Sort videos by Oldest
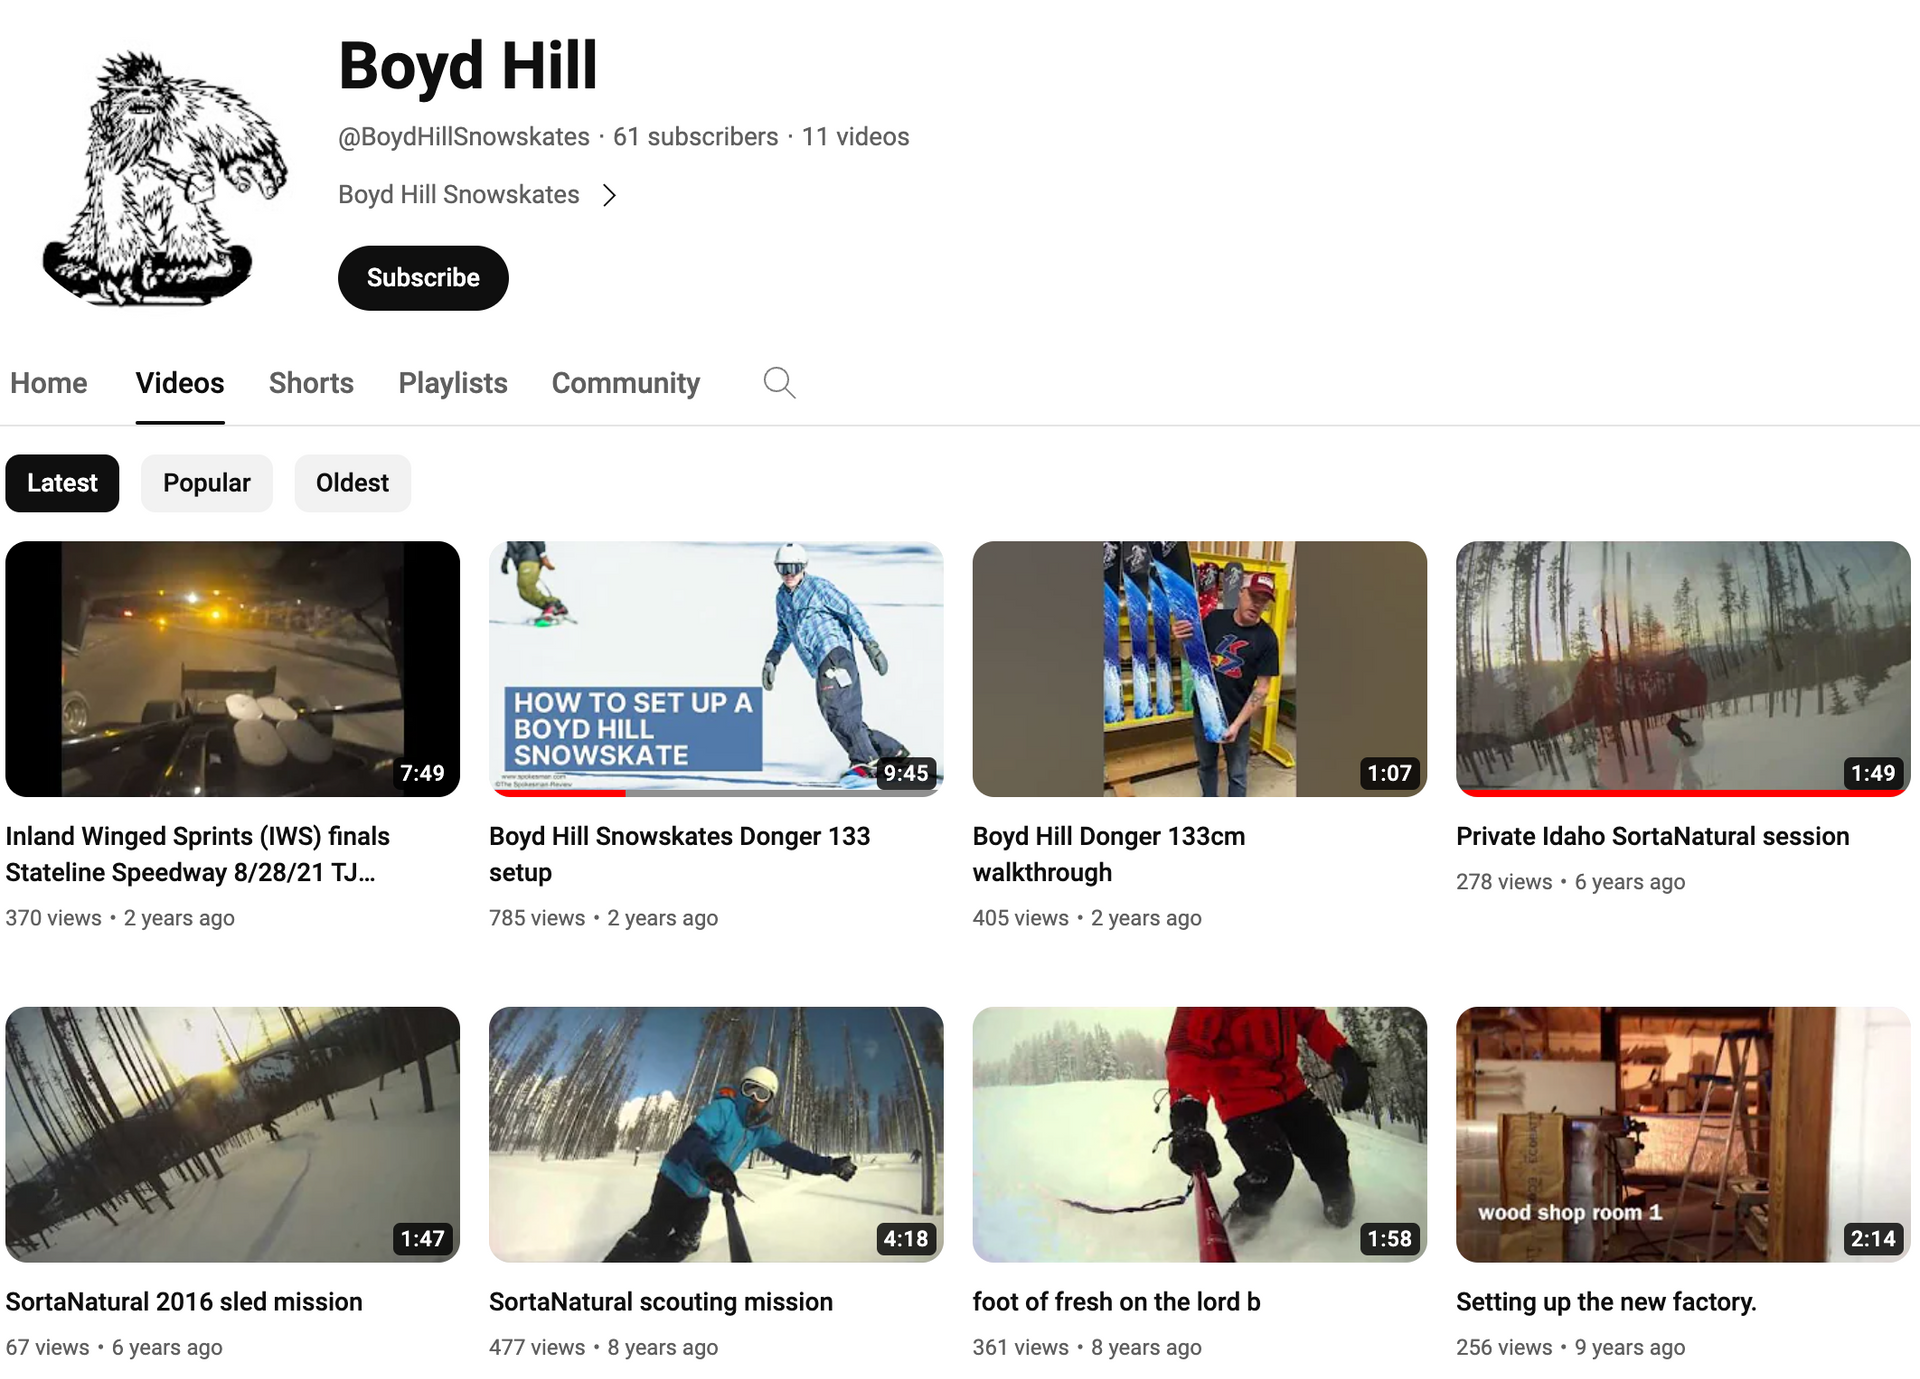The image size is (1920, 1379). coord(352,483)
